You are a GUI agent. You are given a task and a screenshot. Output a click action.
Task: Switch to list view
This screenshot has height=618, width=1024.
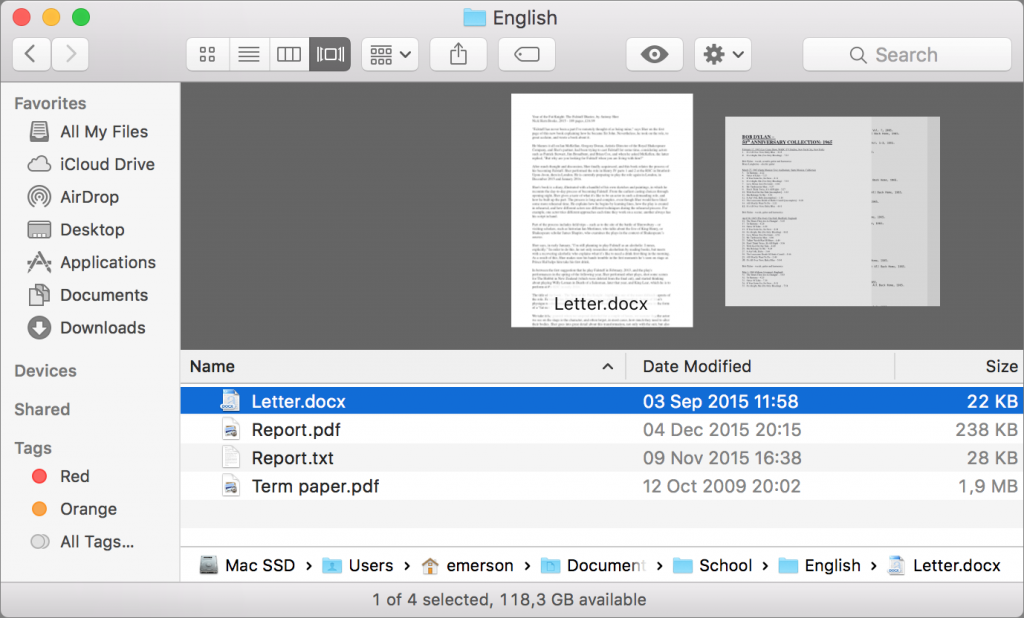248,55
